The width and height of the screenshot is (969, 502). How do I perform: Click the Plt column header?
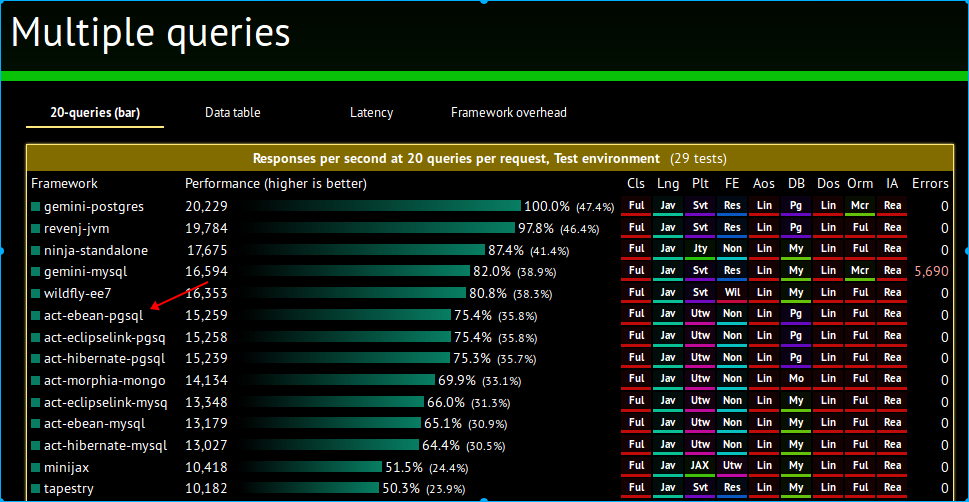(700, 184)
